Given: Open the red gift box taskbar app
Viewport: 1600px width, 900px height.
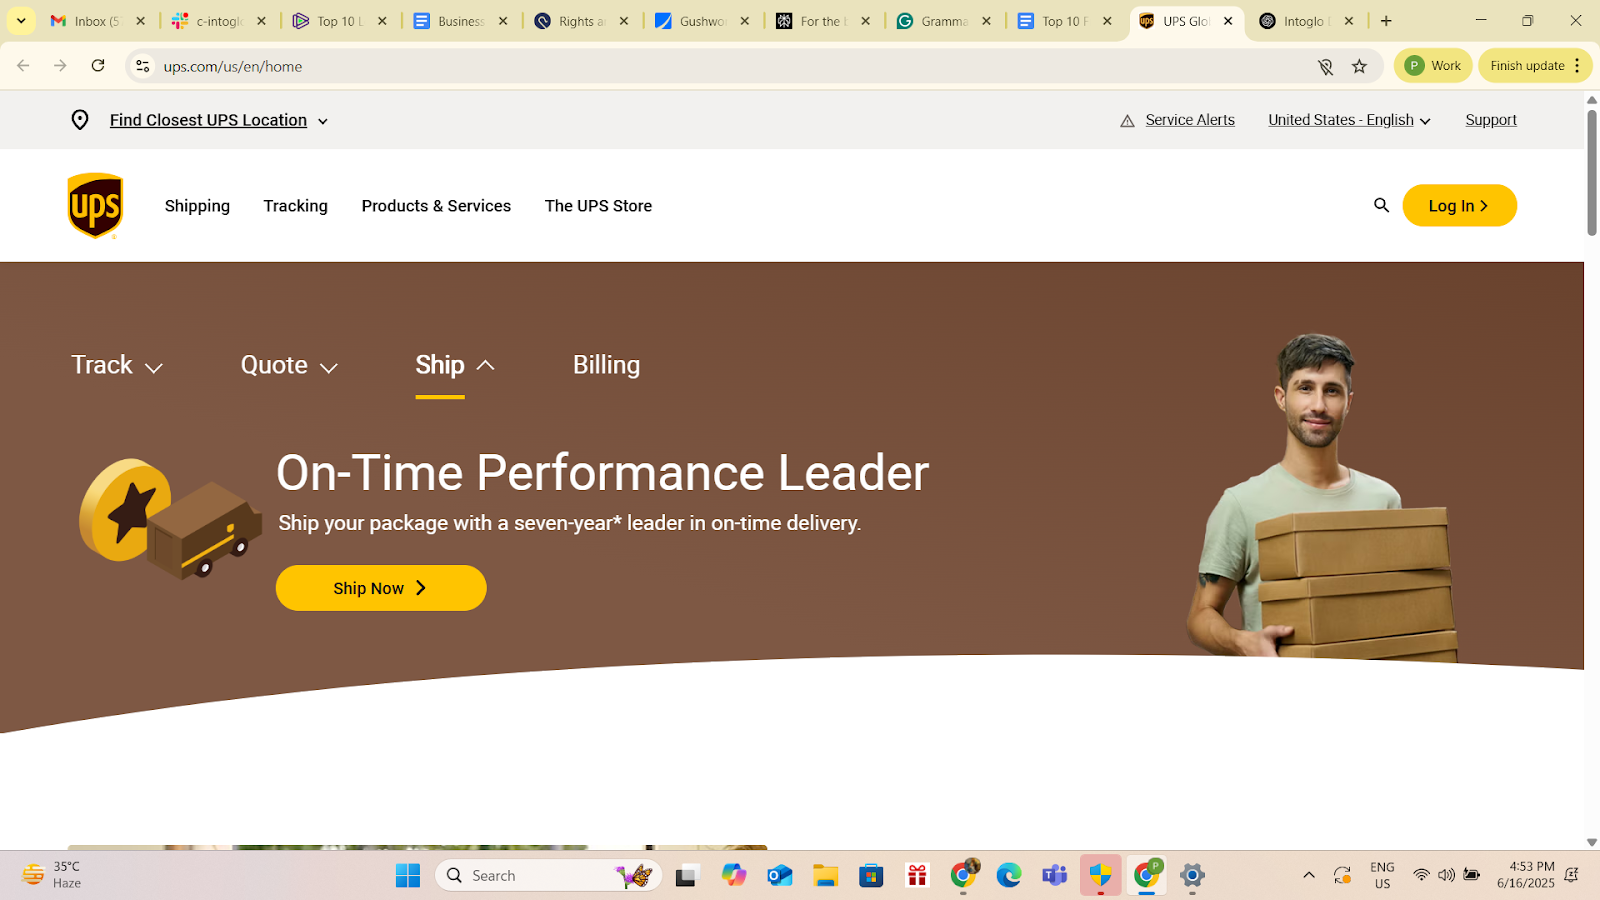Looking at the screenshot, I should [x=917, y=876].
